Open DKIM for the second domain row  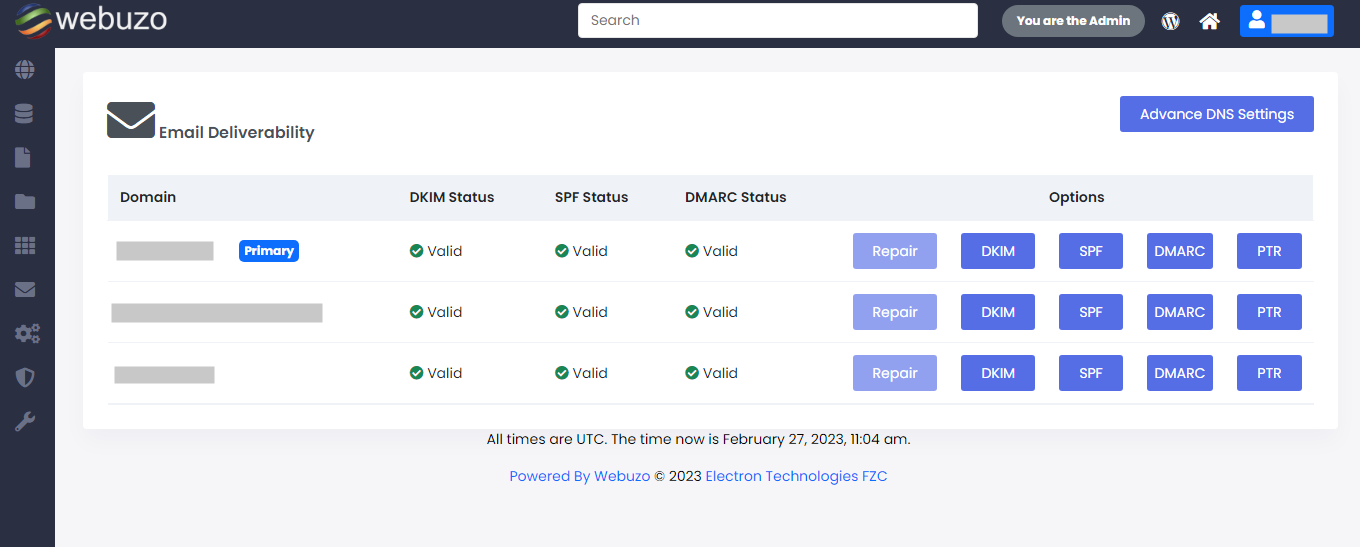(x=997, y=312)
